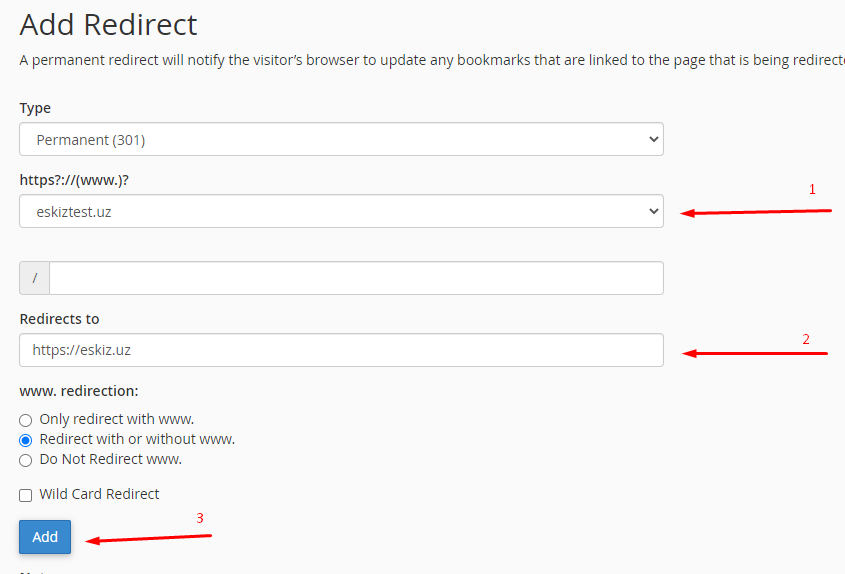Choose Redirect with or without www.
The width and height of the screenshot is (845, 574).
coord(26,440)
